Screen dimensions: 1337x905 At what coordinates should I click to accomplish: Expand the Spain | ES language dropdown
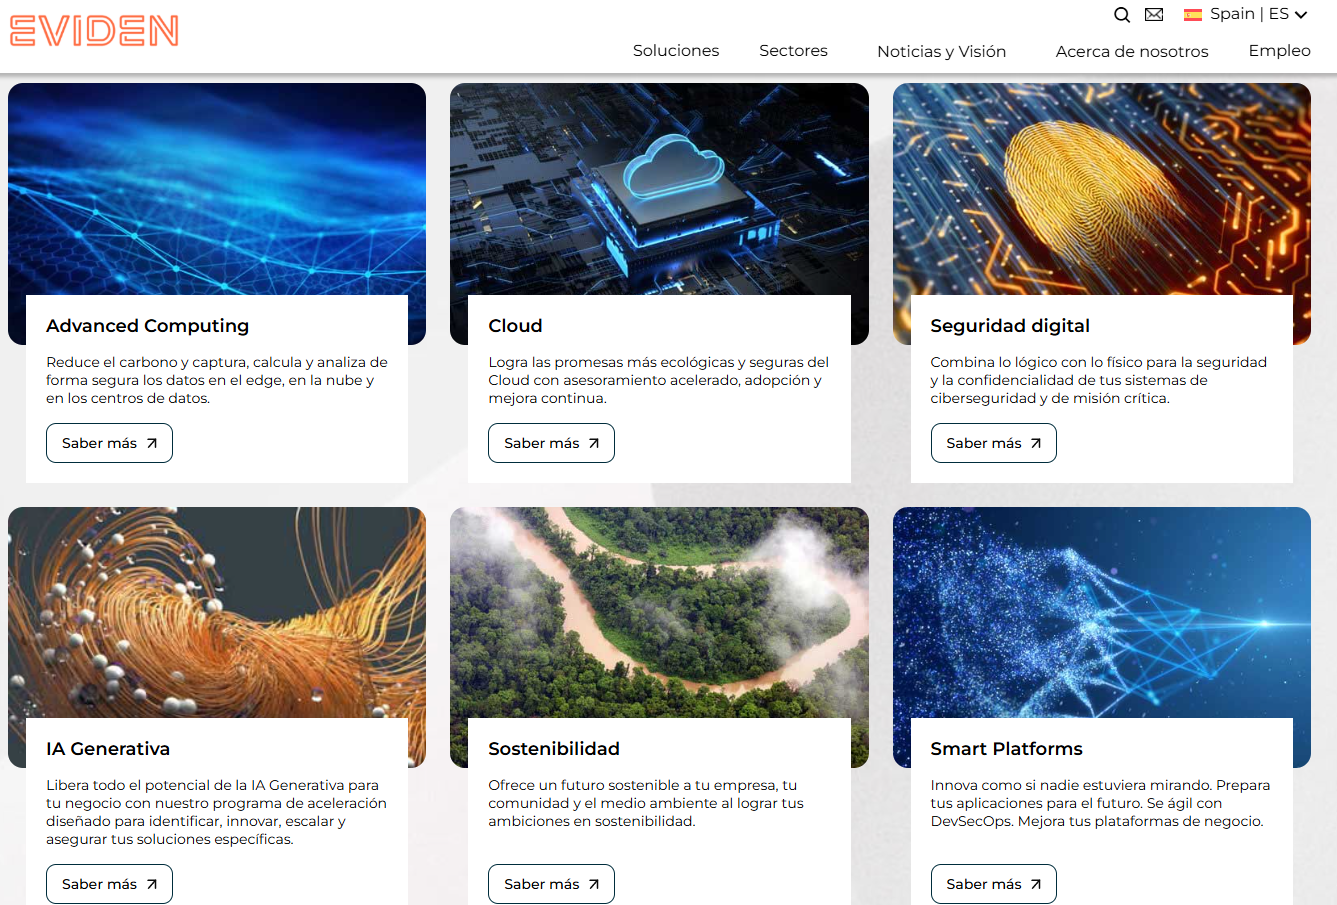tap(1246, 14)
